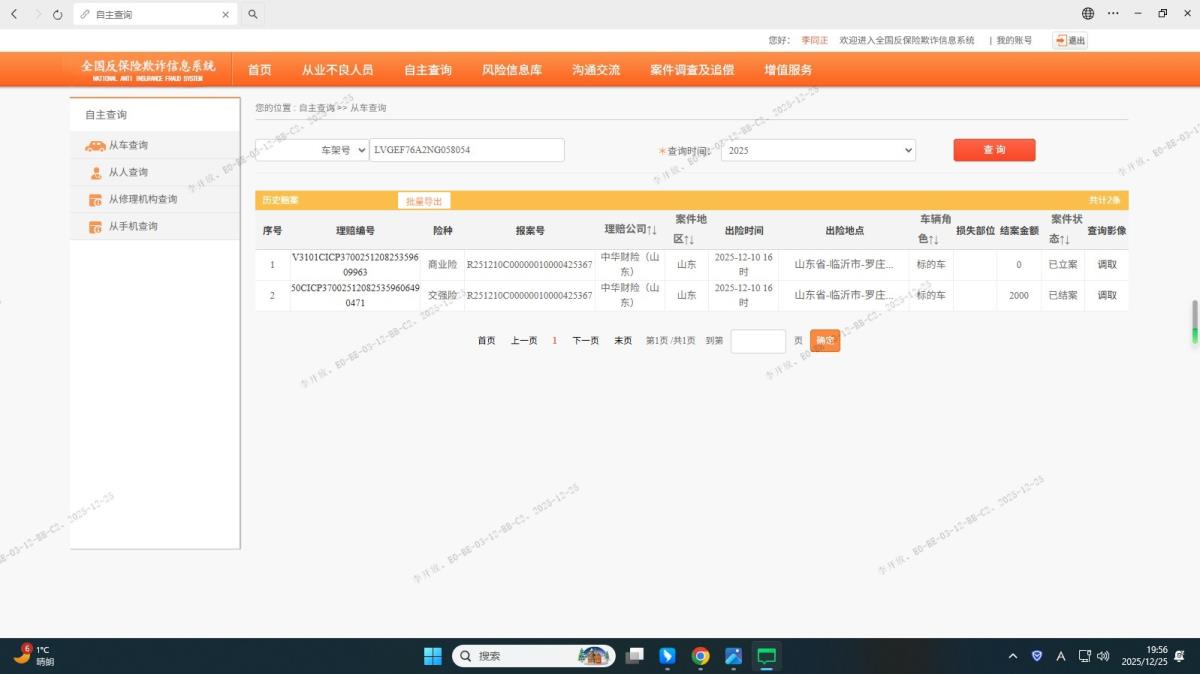This screenshot has height=674, width=1200.
Task: Open the 案件调查及追偿 menu
Action: (692, 70)
